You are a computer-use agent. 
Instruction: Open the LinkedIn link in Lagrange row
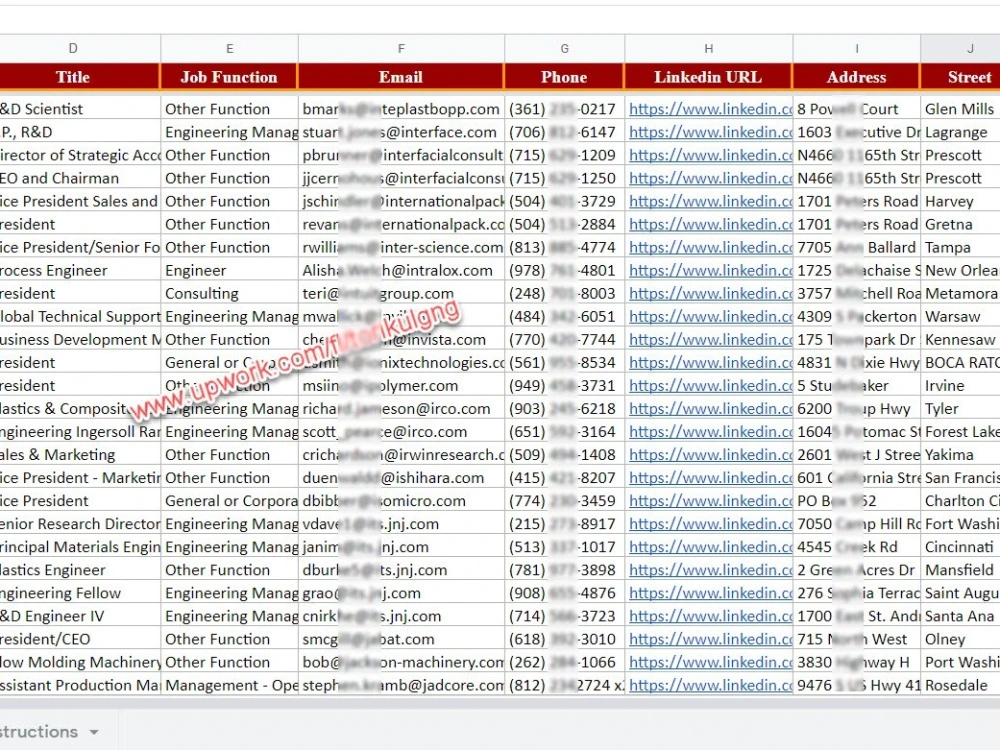(710, 132)
